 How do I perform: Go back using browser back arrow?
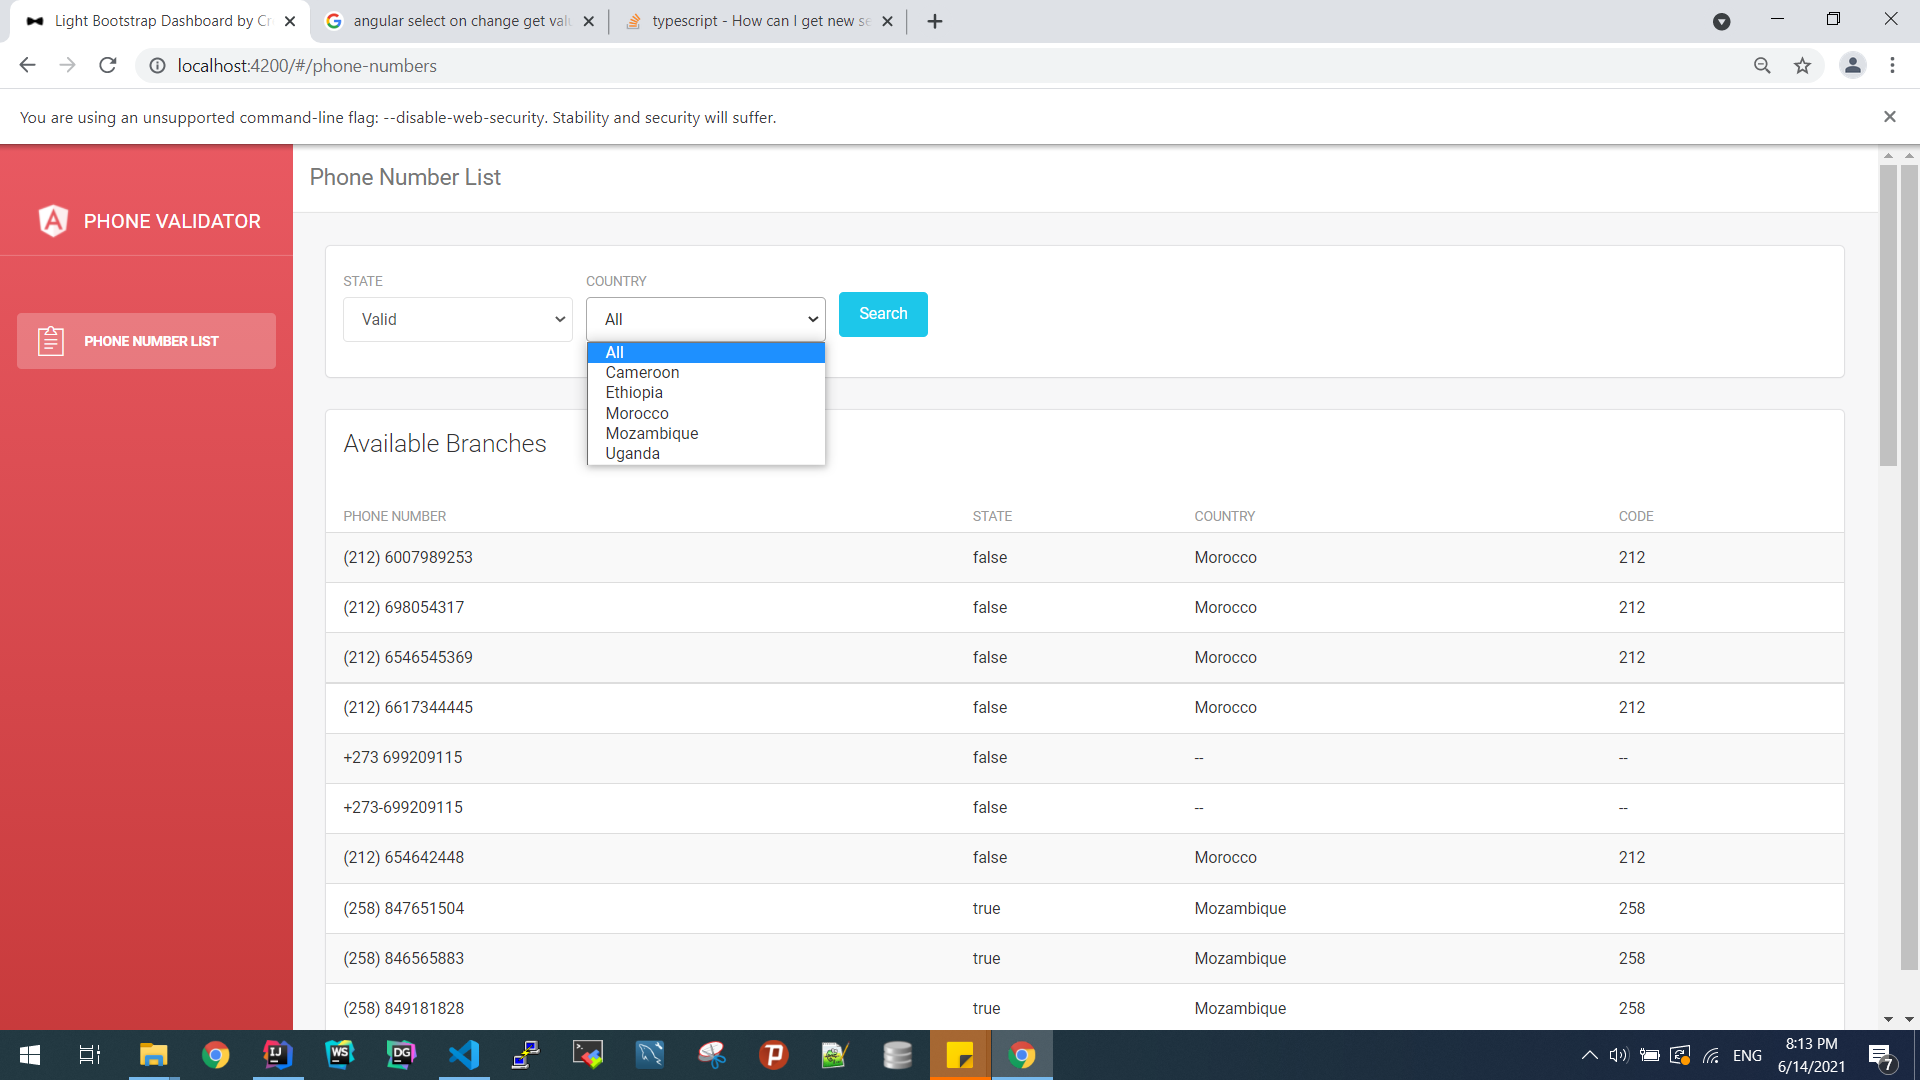(27, 66)
